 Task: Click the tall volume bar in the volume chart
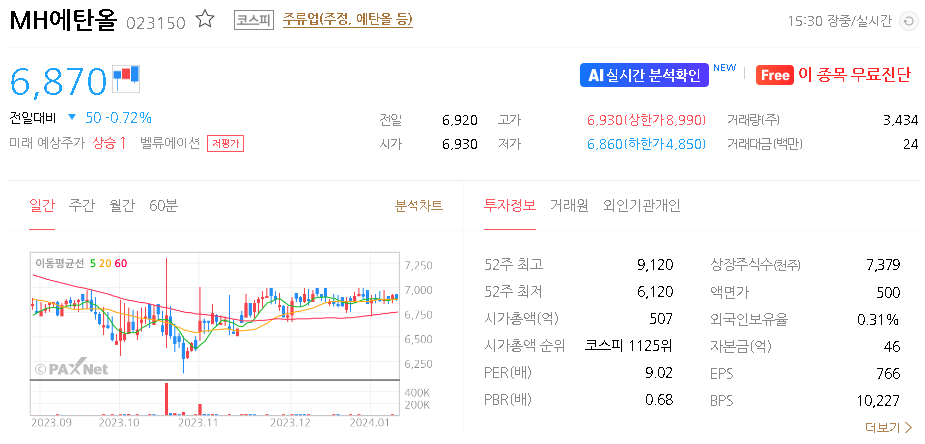point(167,399)
